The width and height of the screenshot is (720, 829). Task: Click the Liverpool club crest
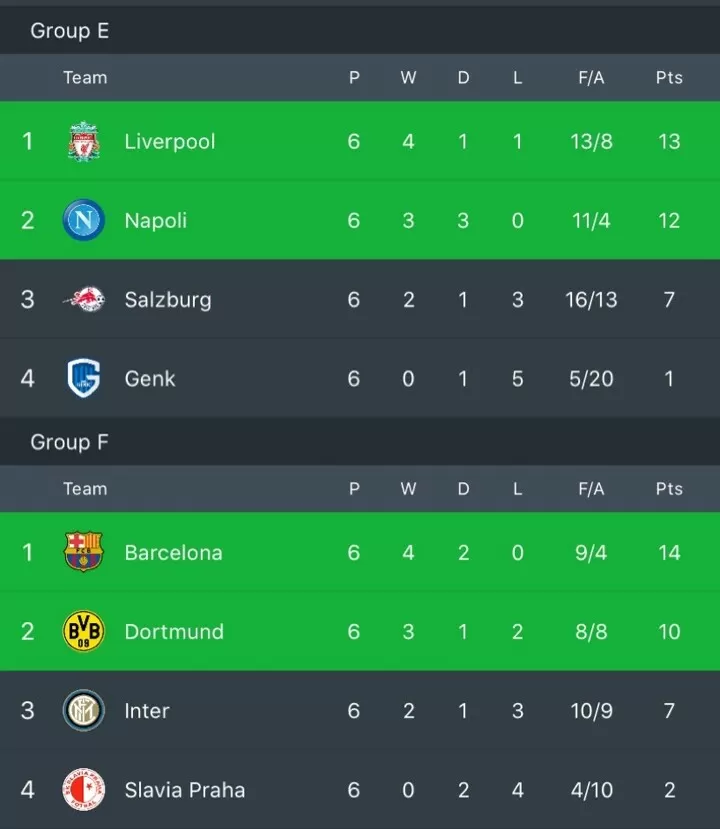click(84, 141)
